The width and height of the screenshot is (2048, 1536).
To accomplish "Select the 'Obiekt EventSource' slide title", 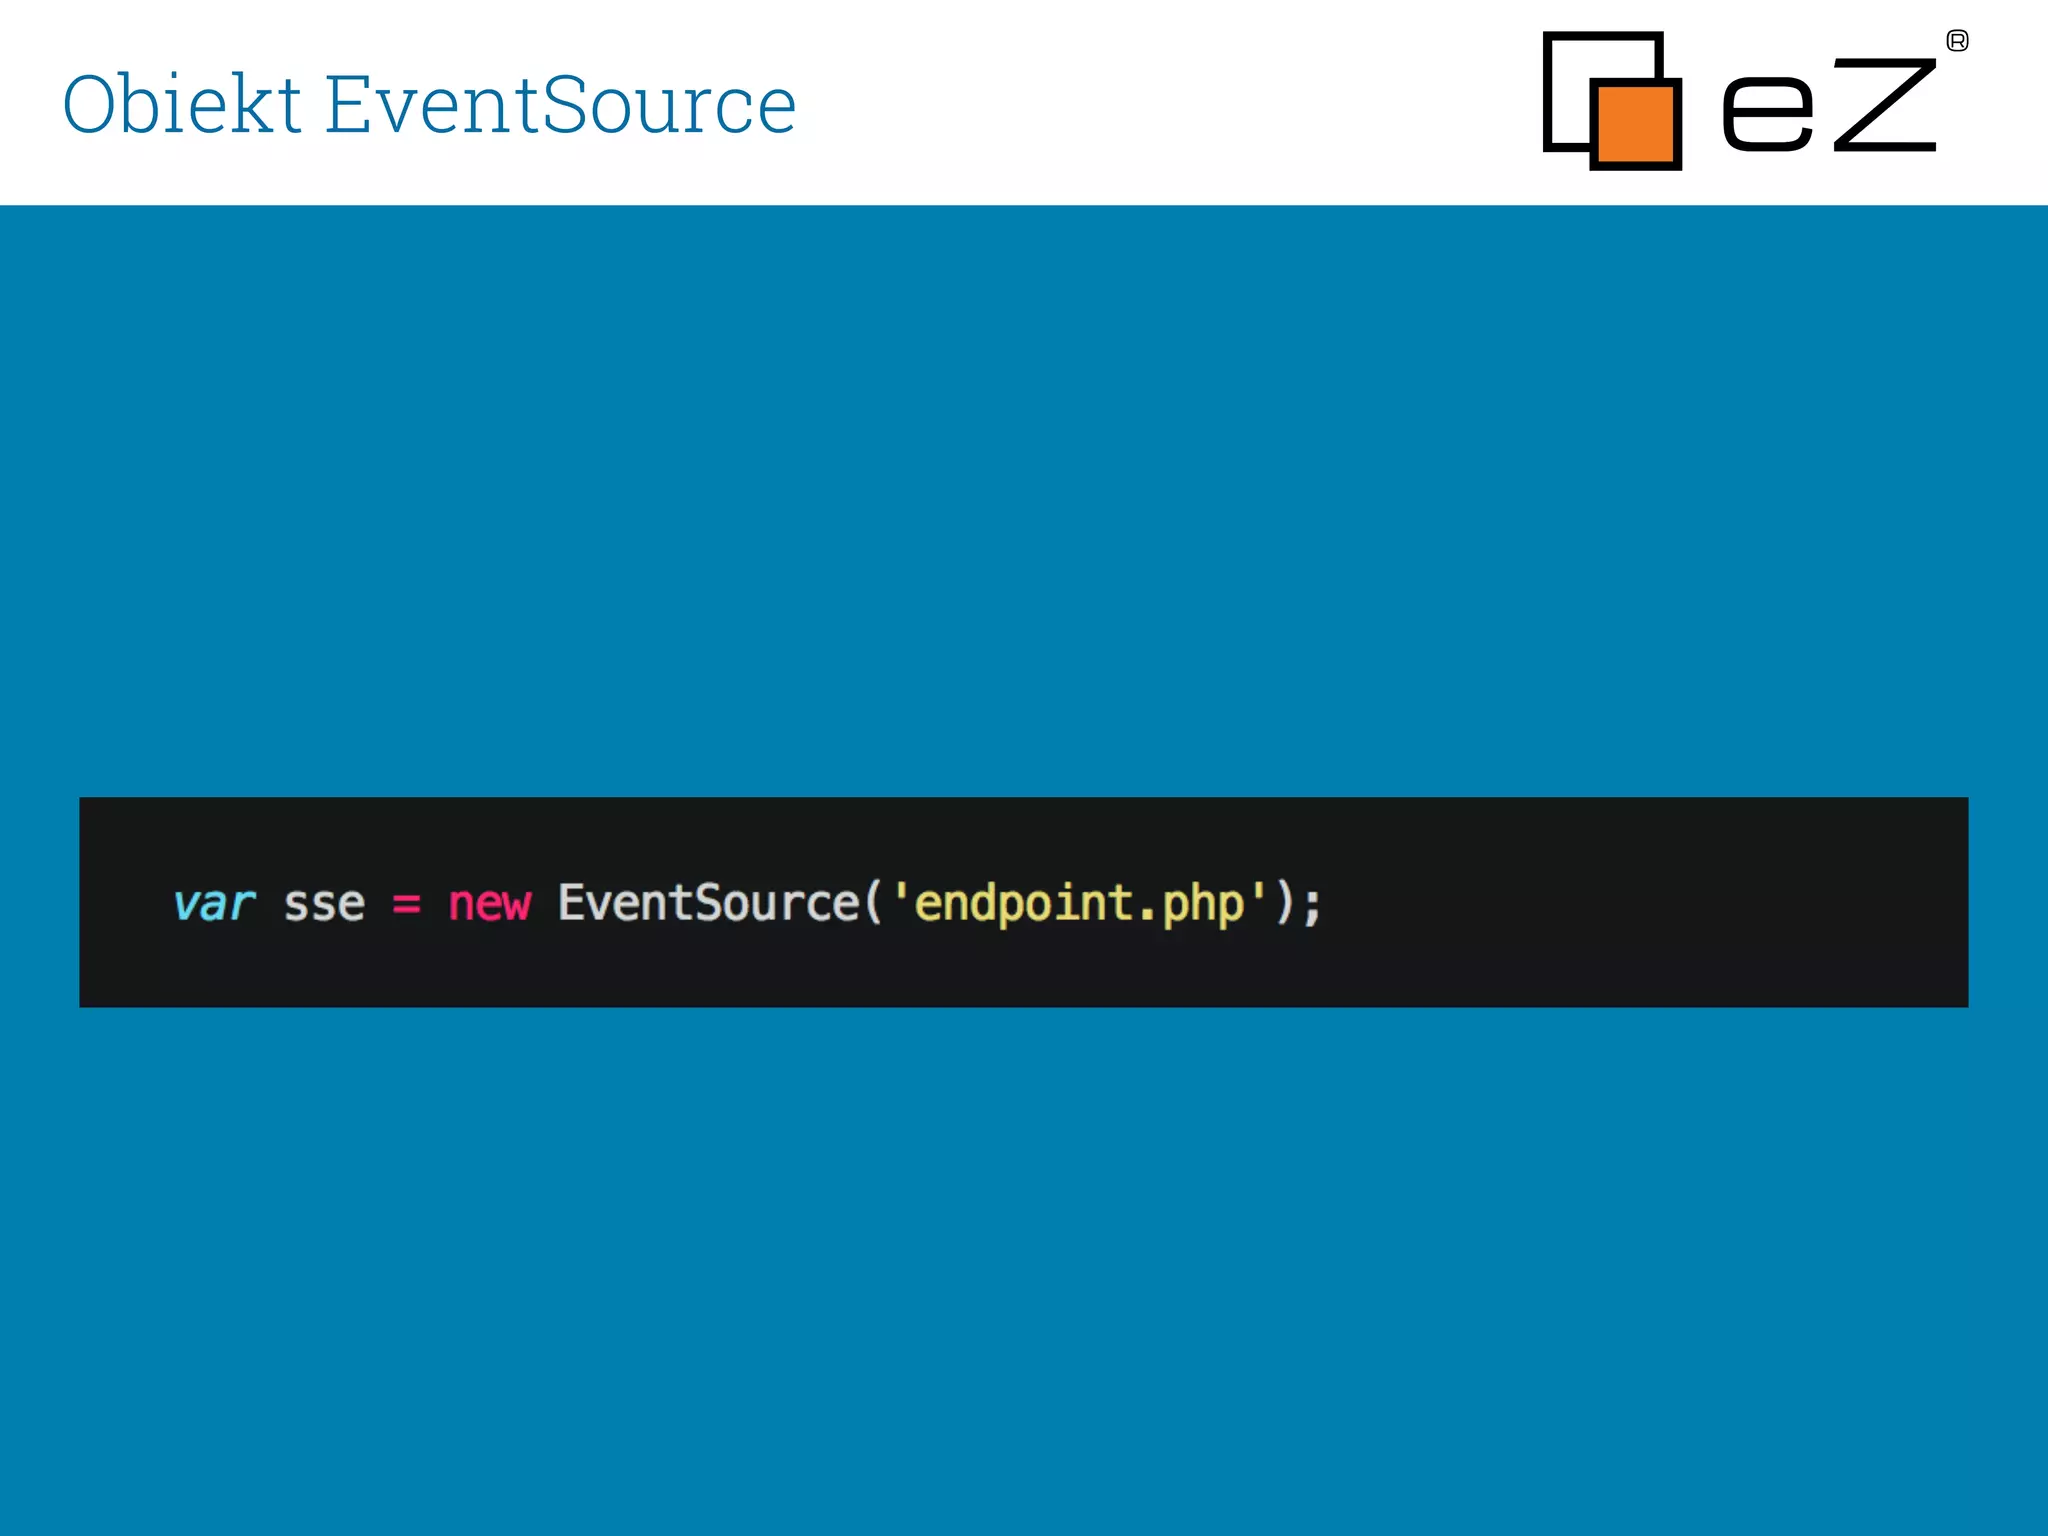I will point(429,104).
